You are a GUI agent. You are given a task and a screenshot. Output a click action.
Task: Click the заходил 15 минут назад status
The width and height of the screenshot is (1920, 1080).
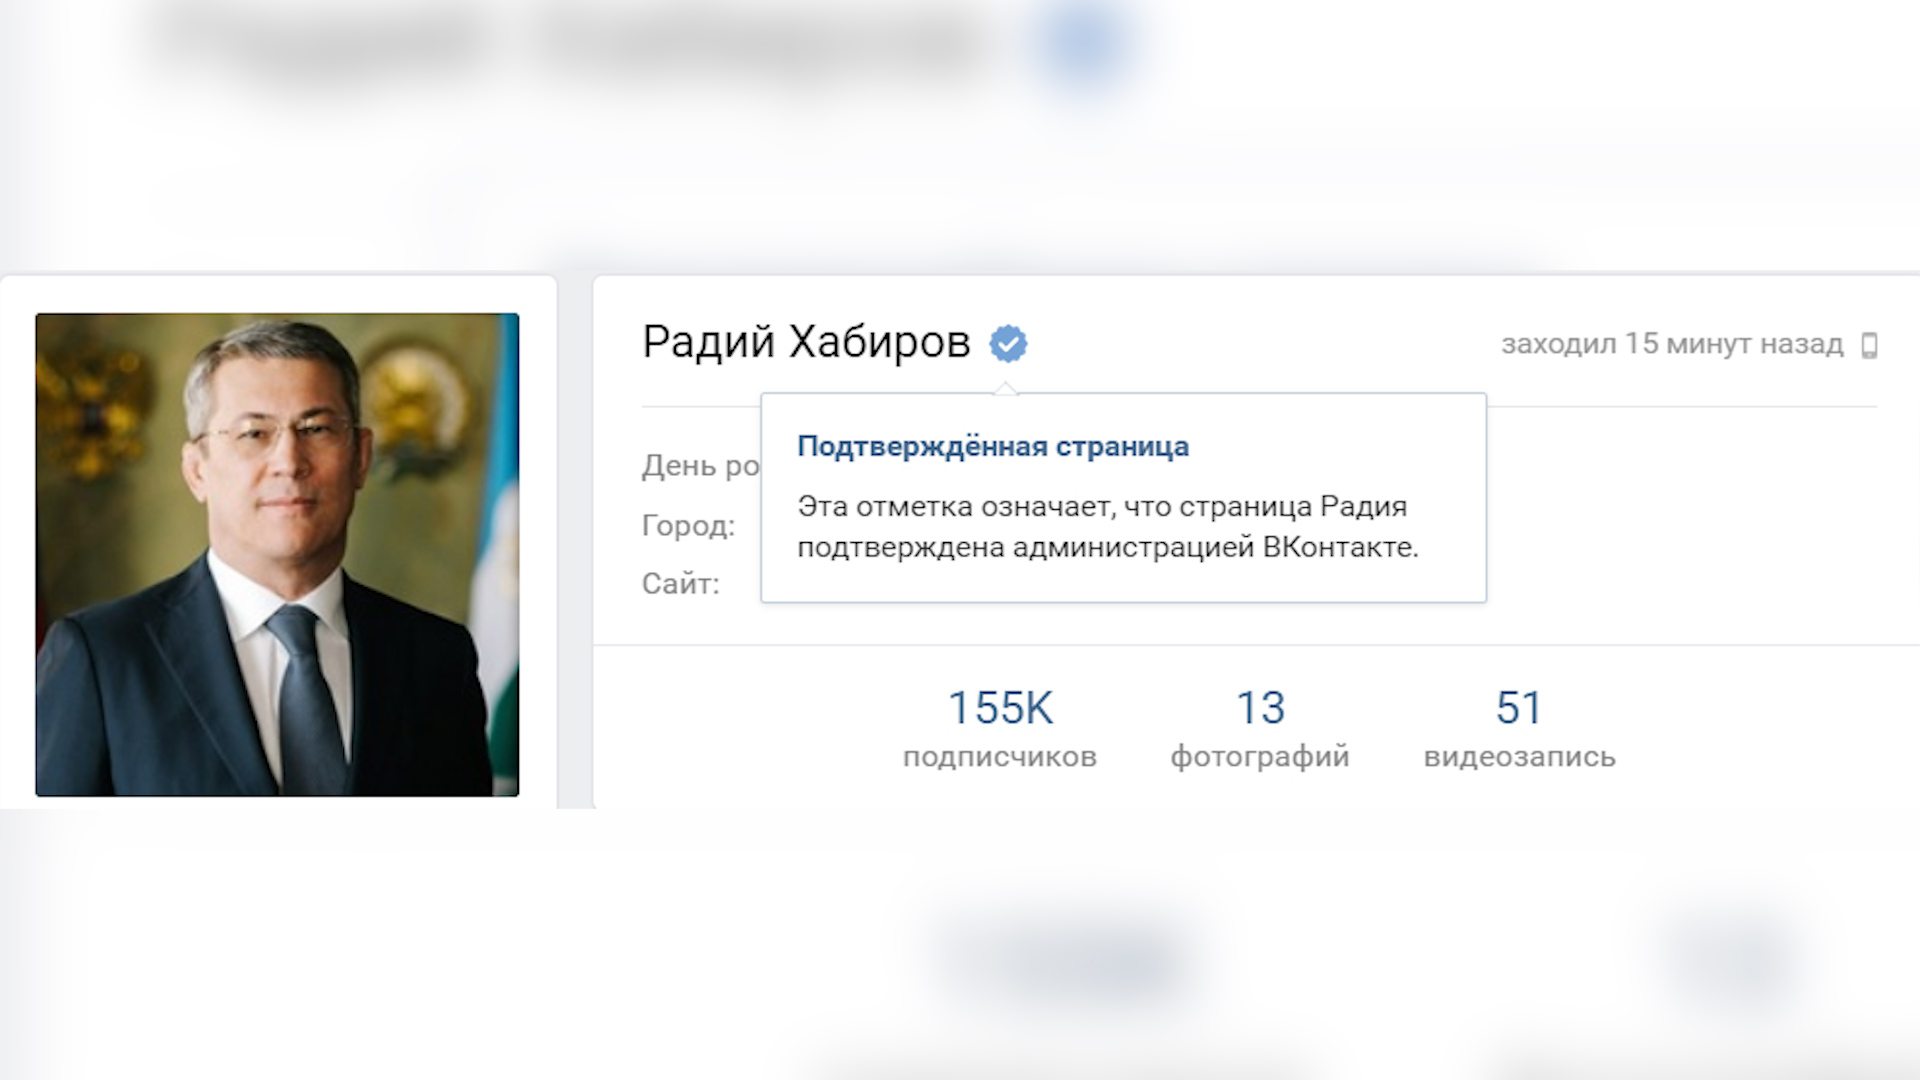[1672, 344]
